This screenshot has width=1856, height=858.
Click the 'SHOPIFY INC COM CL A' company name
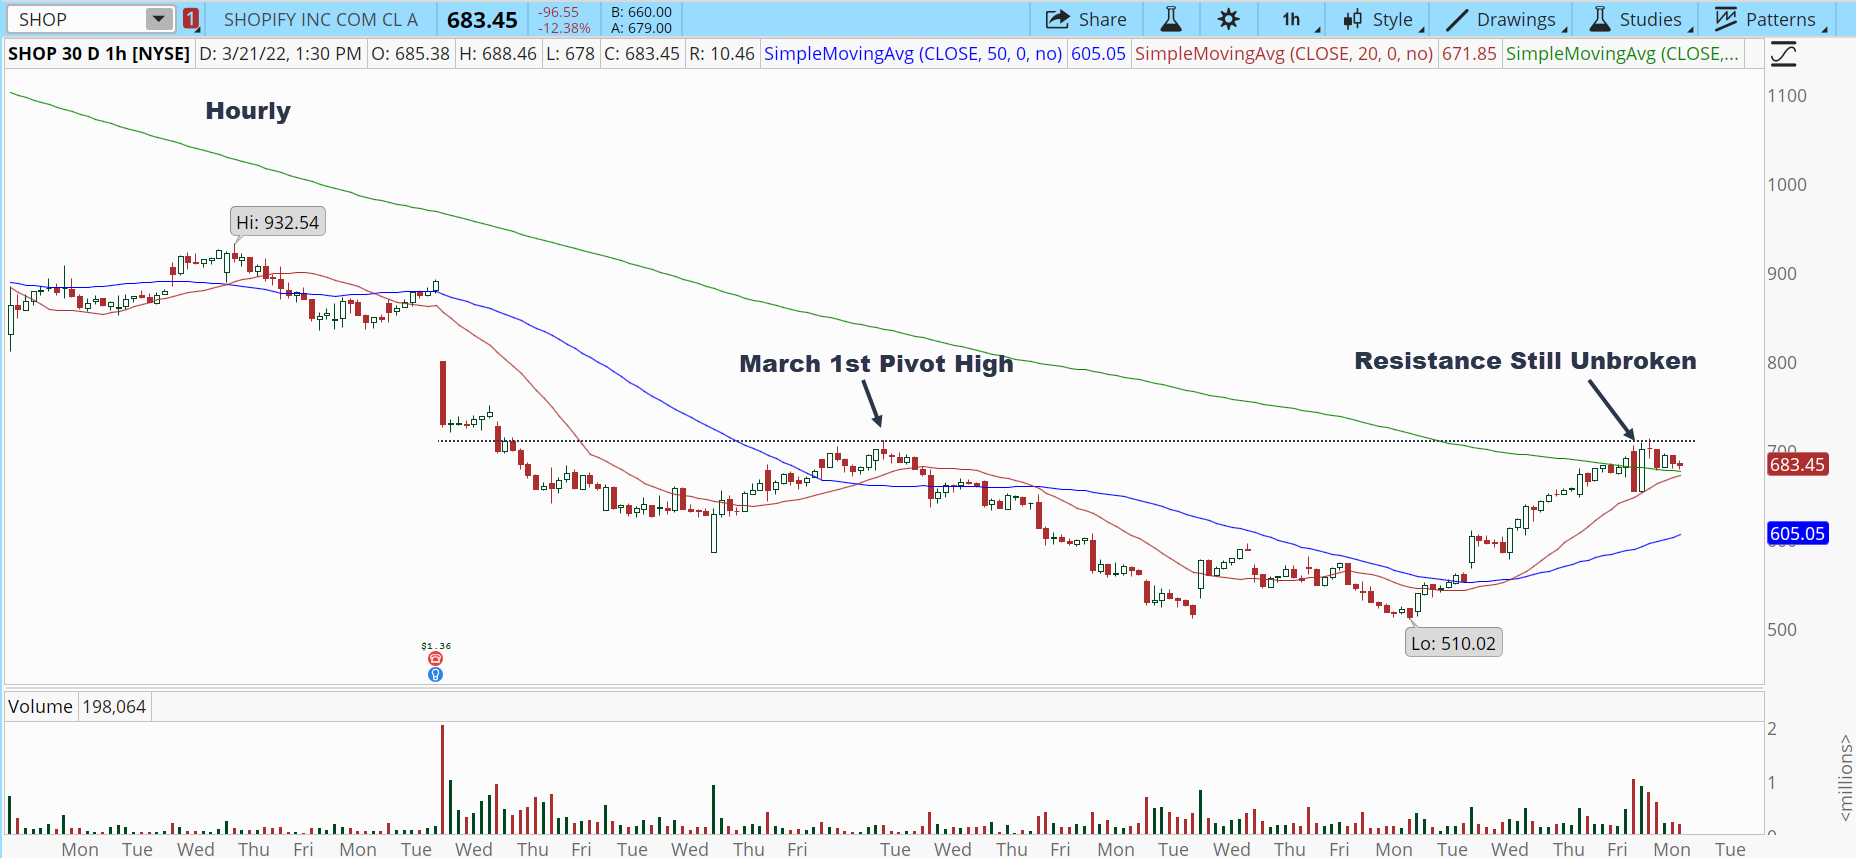tap(321, 19)
